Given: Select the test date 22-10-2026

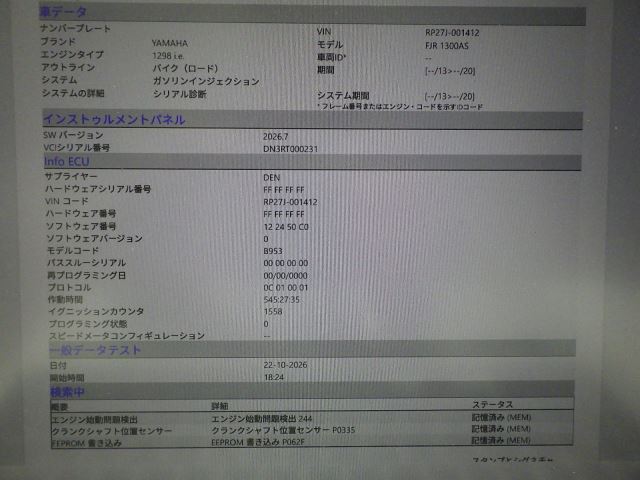Looking at the screenshot, I should tap(285, 365).
